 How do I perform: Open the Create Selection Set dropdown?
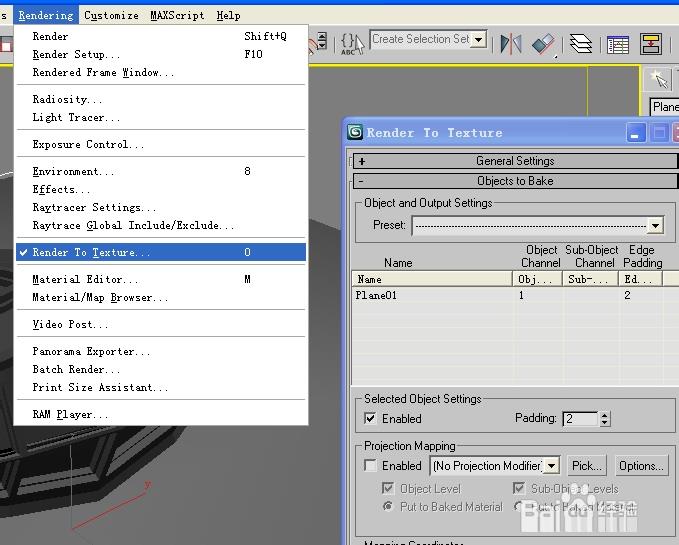click(x=478, y=40)
